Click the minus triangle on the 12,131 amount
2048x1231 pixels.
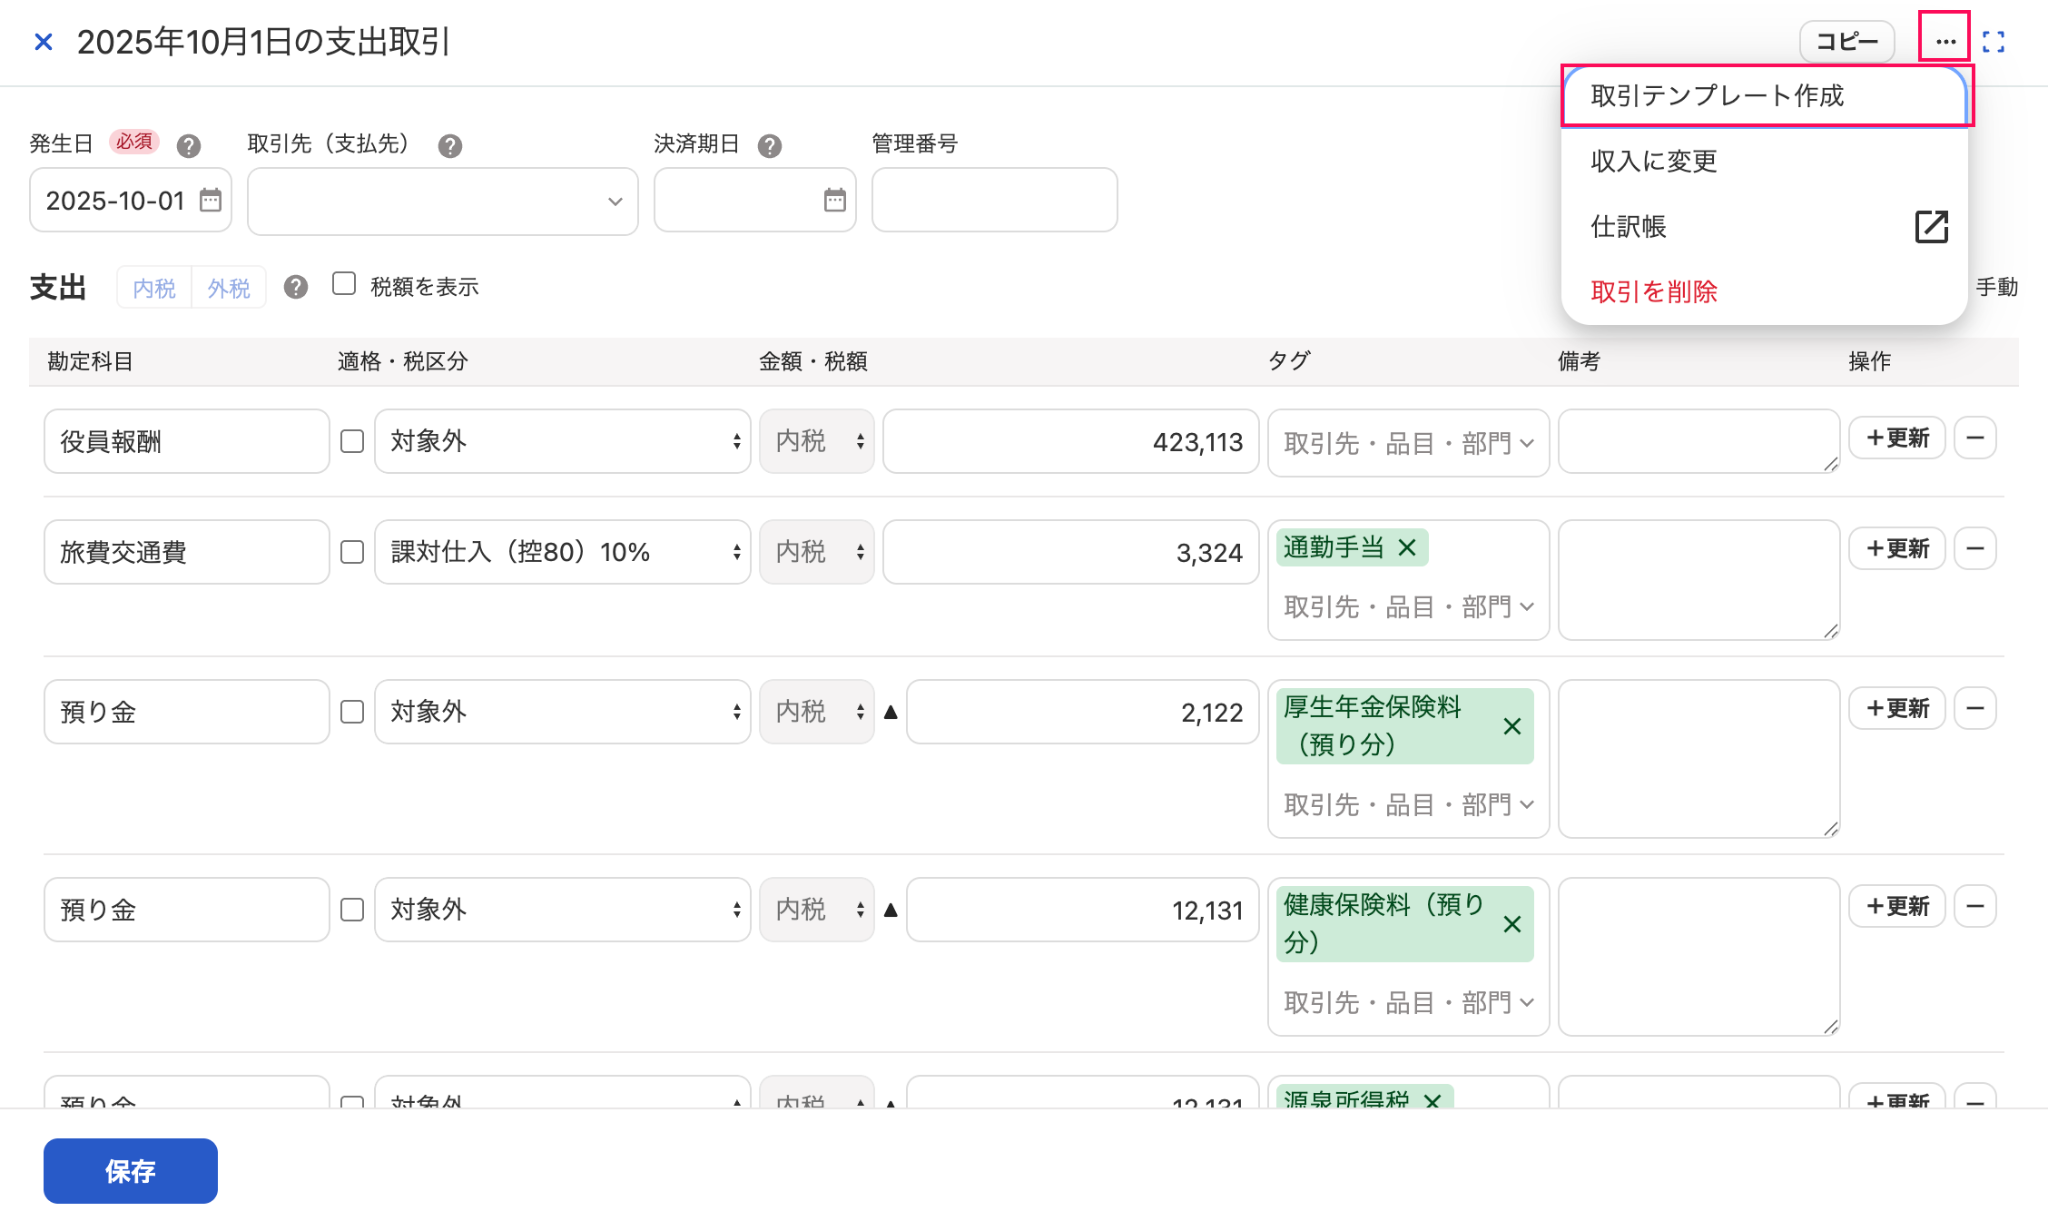(x=891, y=910)
